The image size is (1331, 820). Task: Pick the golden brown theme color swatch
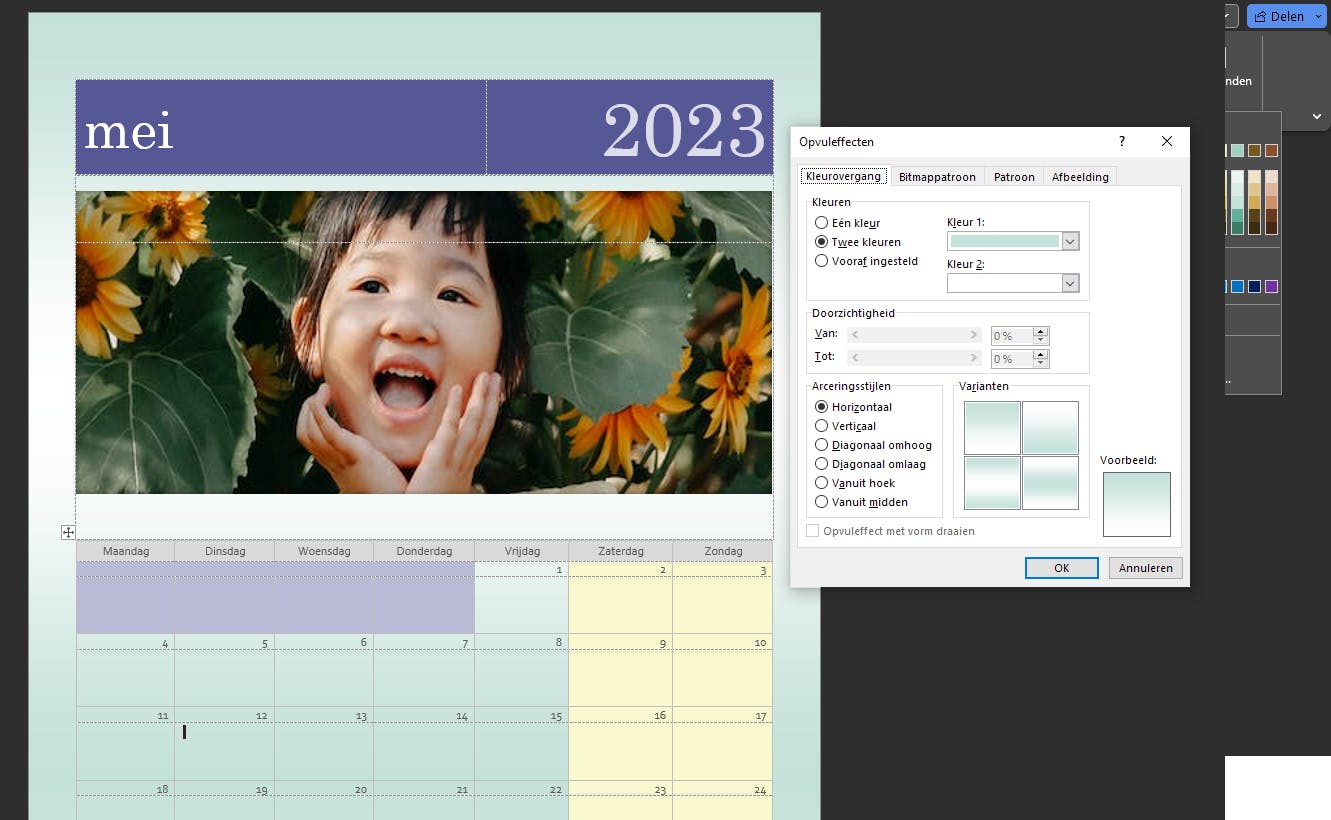1254,150
